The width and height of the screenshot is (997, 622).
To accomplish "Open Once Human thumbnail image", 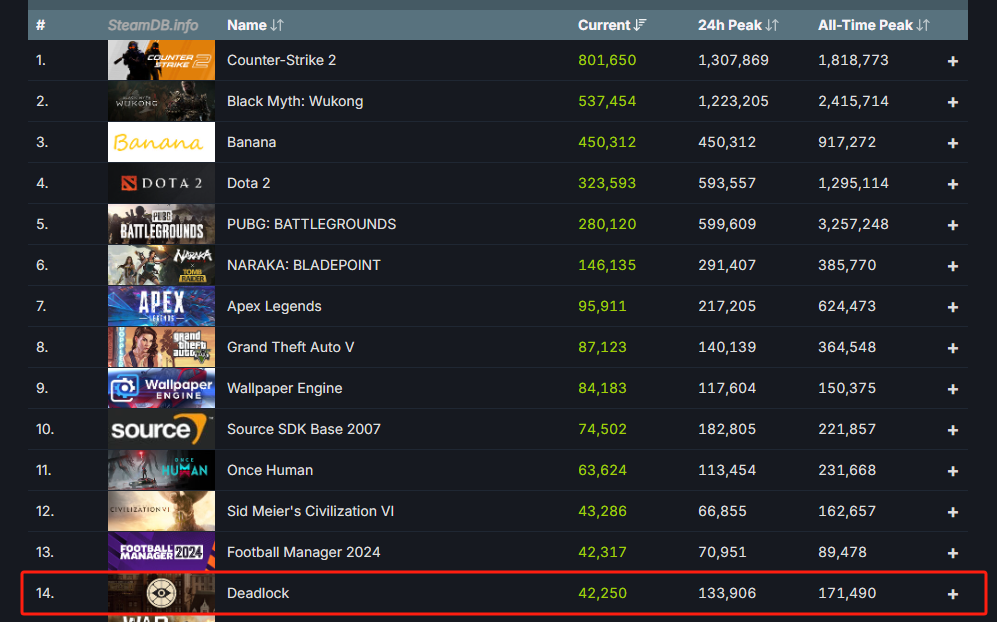I will [162, 471].
